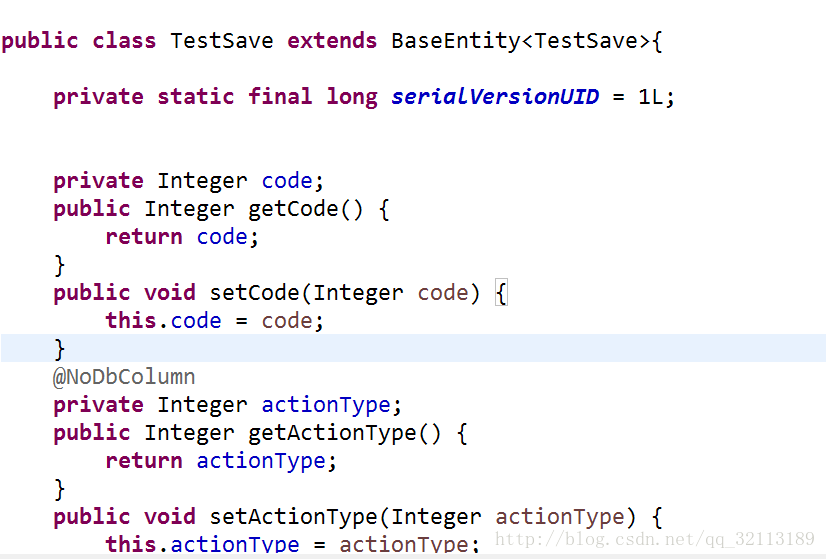Click the setCode method name

(x=254, y=293)
